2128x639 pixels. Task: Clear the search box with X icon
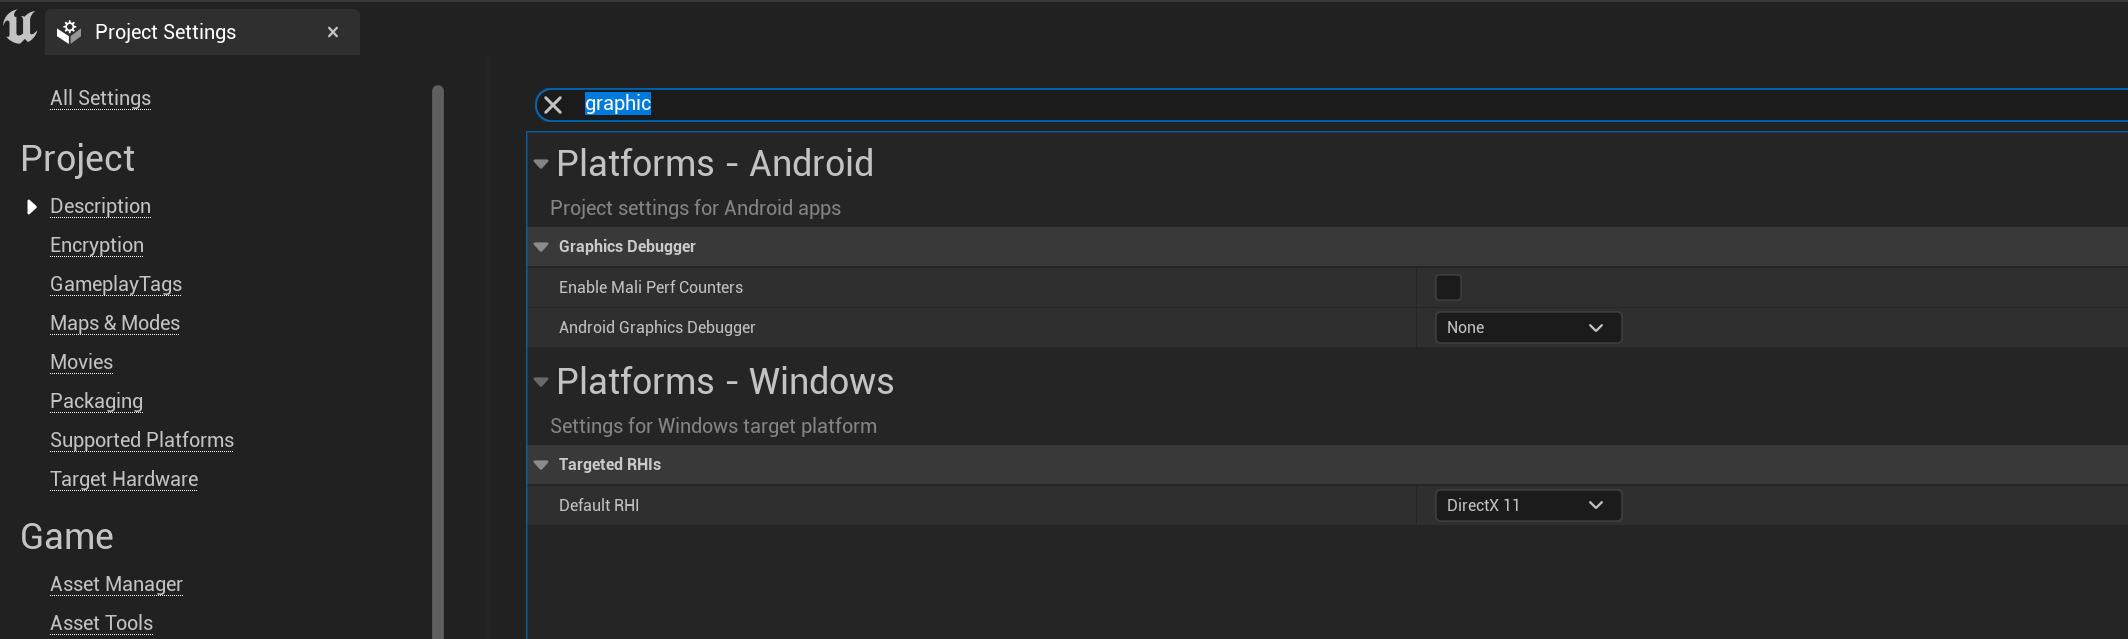coord(553,105)
